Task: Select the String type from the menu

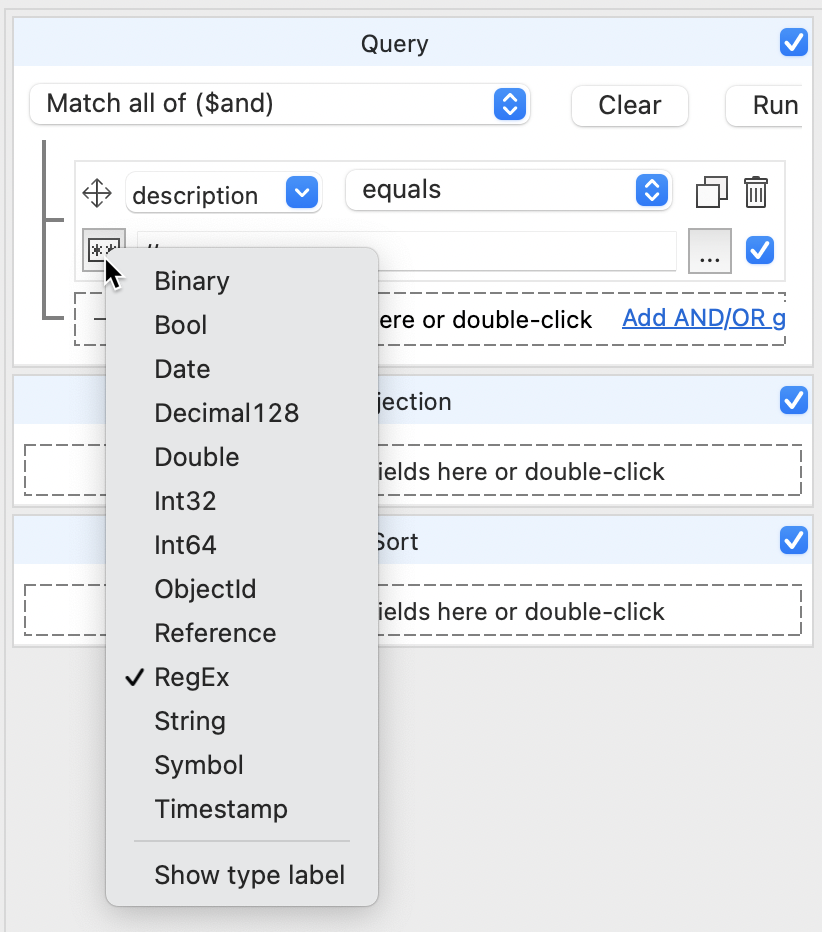Action: point(190,721)
